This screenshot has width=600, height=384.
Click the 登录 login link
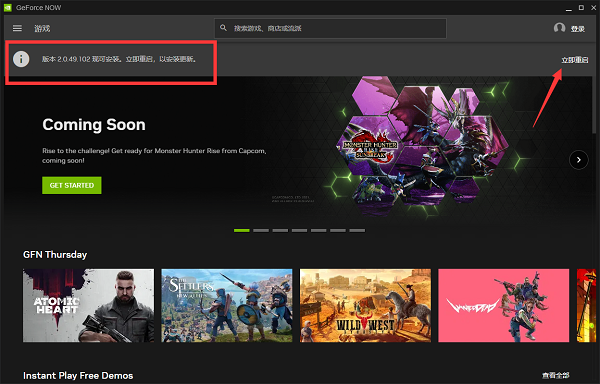point(578,29)
